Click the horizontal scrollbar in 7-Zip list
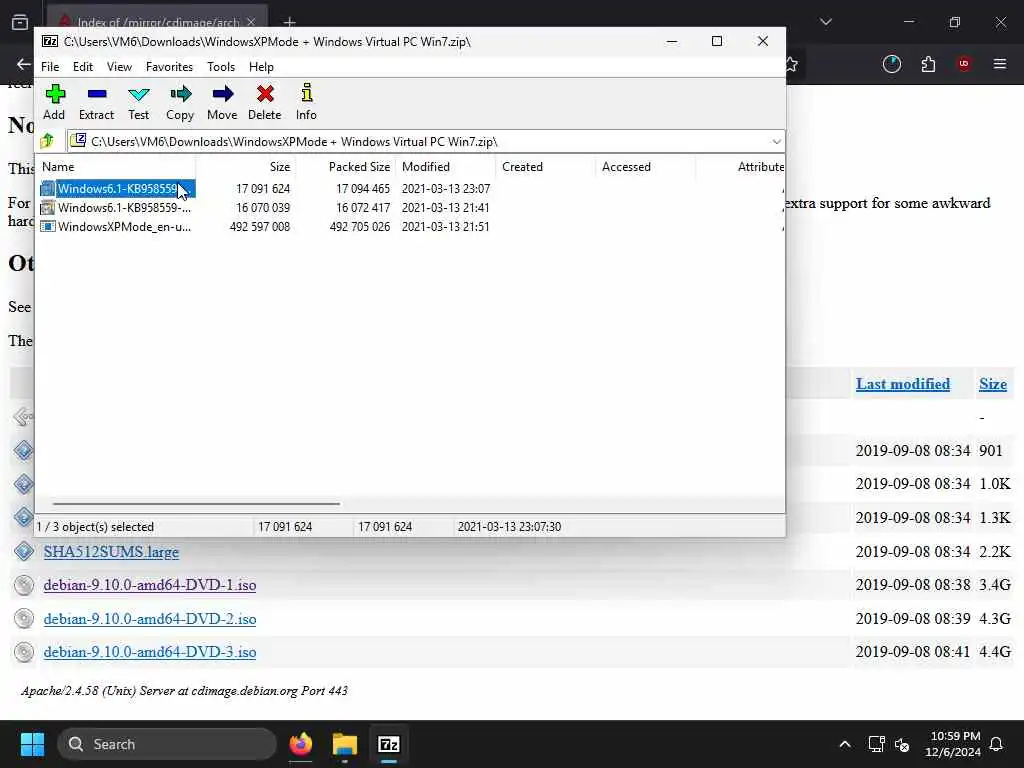The height and width of the screenshot is (768, 1024). 196,504
